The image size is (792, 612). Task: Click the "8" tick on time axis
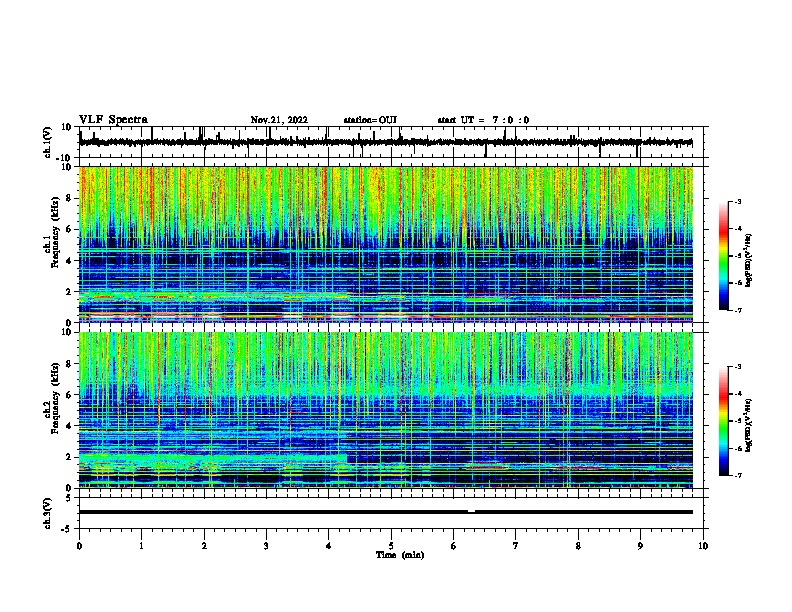tap(578, 546)
